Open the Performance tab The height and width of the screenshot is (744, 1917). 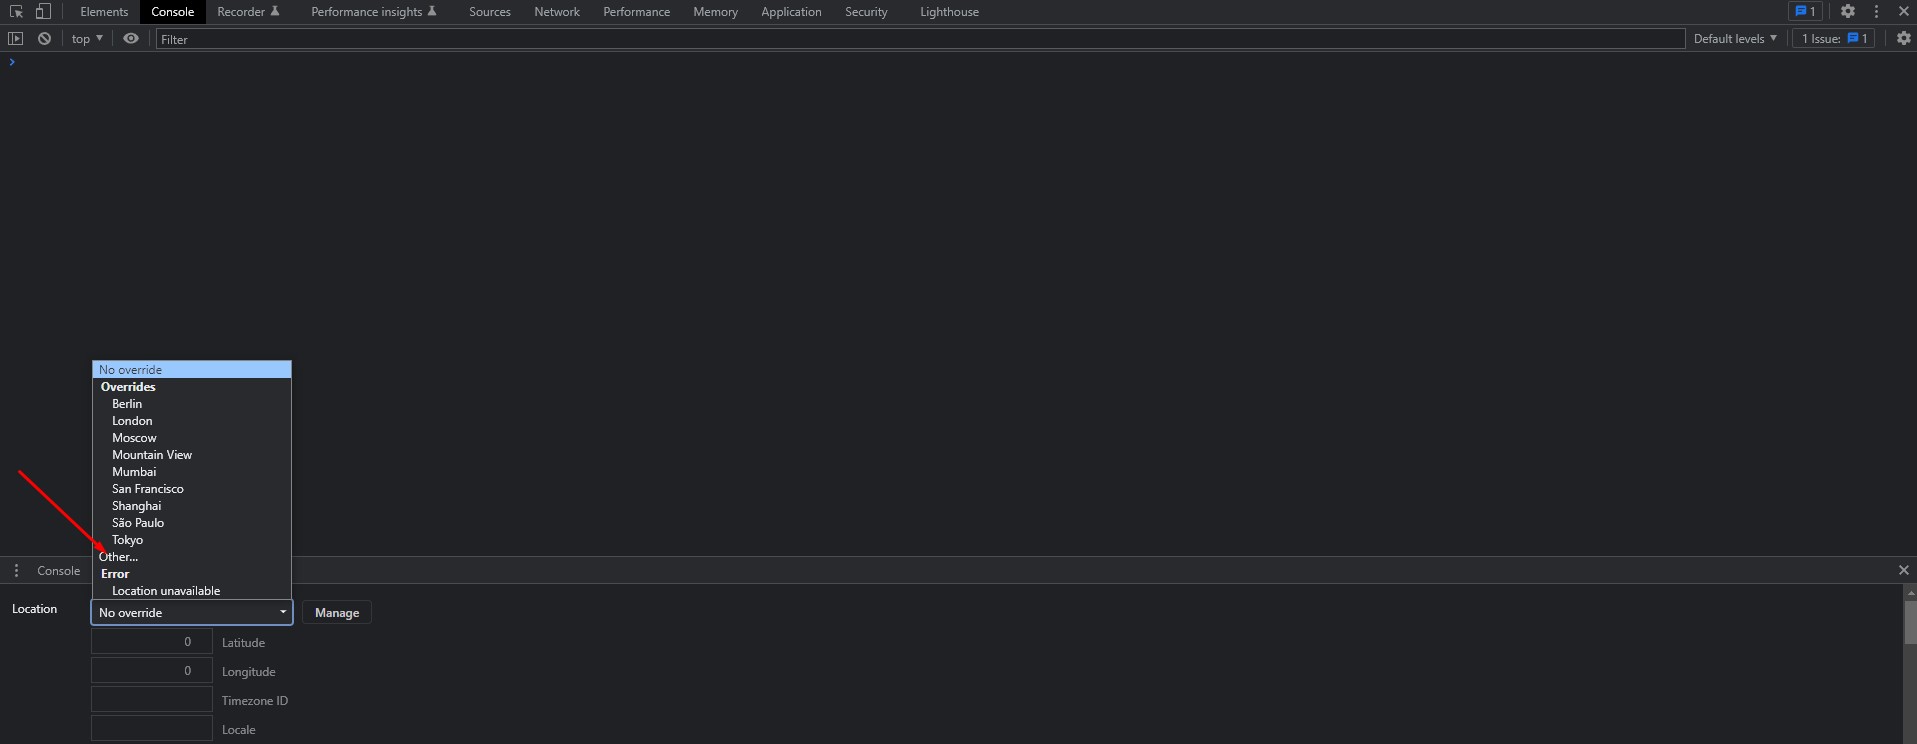coord(636,12)
